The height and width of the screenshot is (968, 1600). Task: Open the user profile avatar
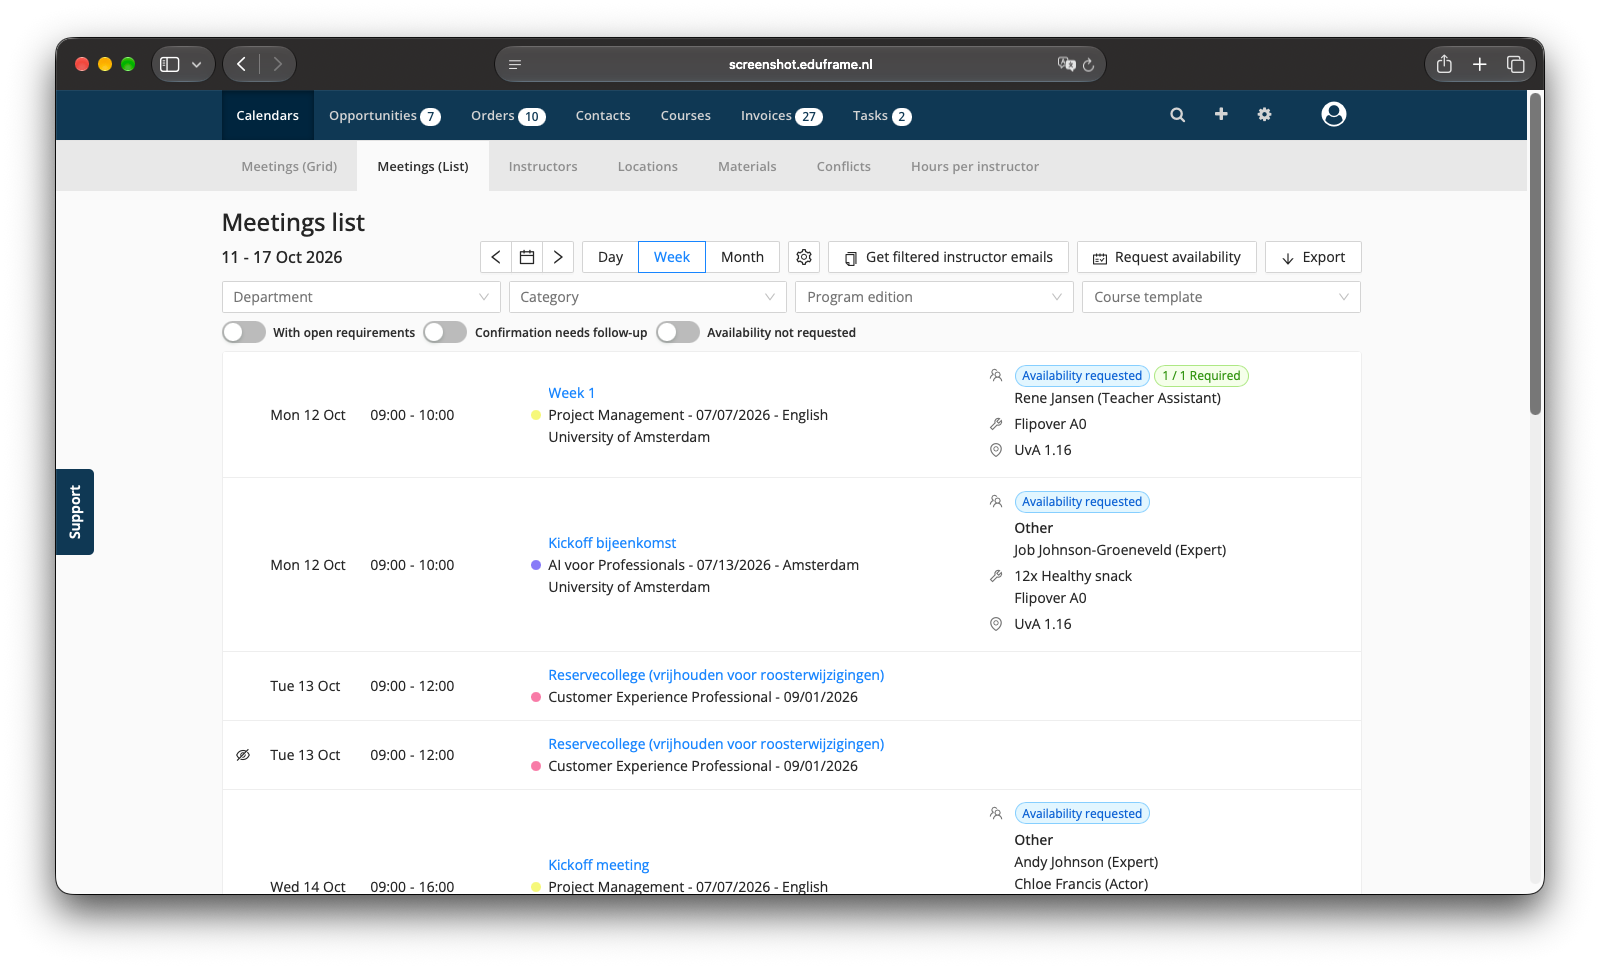coord(1333,114)
